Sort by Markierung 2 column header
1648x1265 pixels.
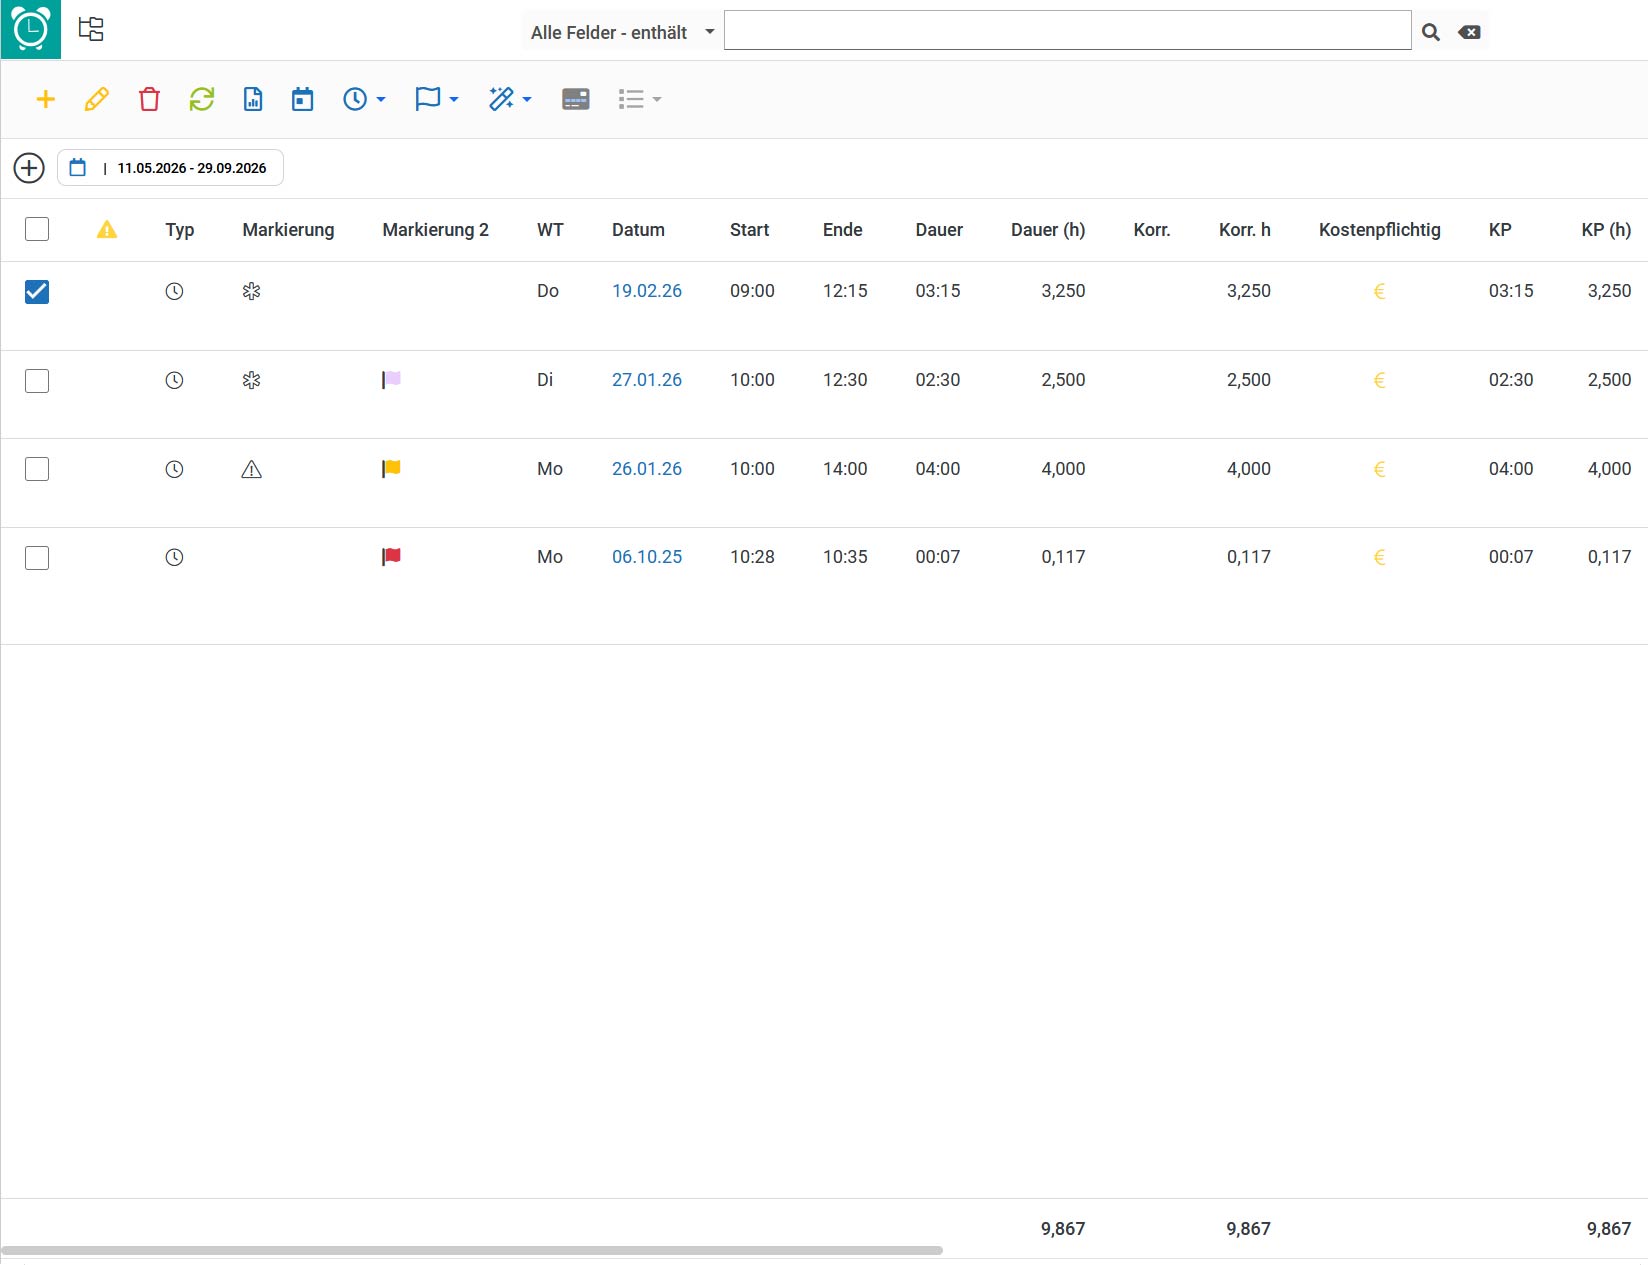pyautogui.click(x=435, y=230)
